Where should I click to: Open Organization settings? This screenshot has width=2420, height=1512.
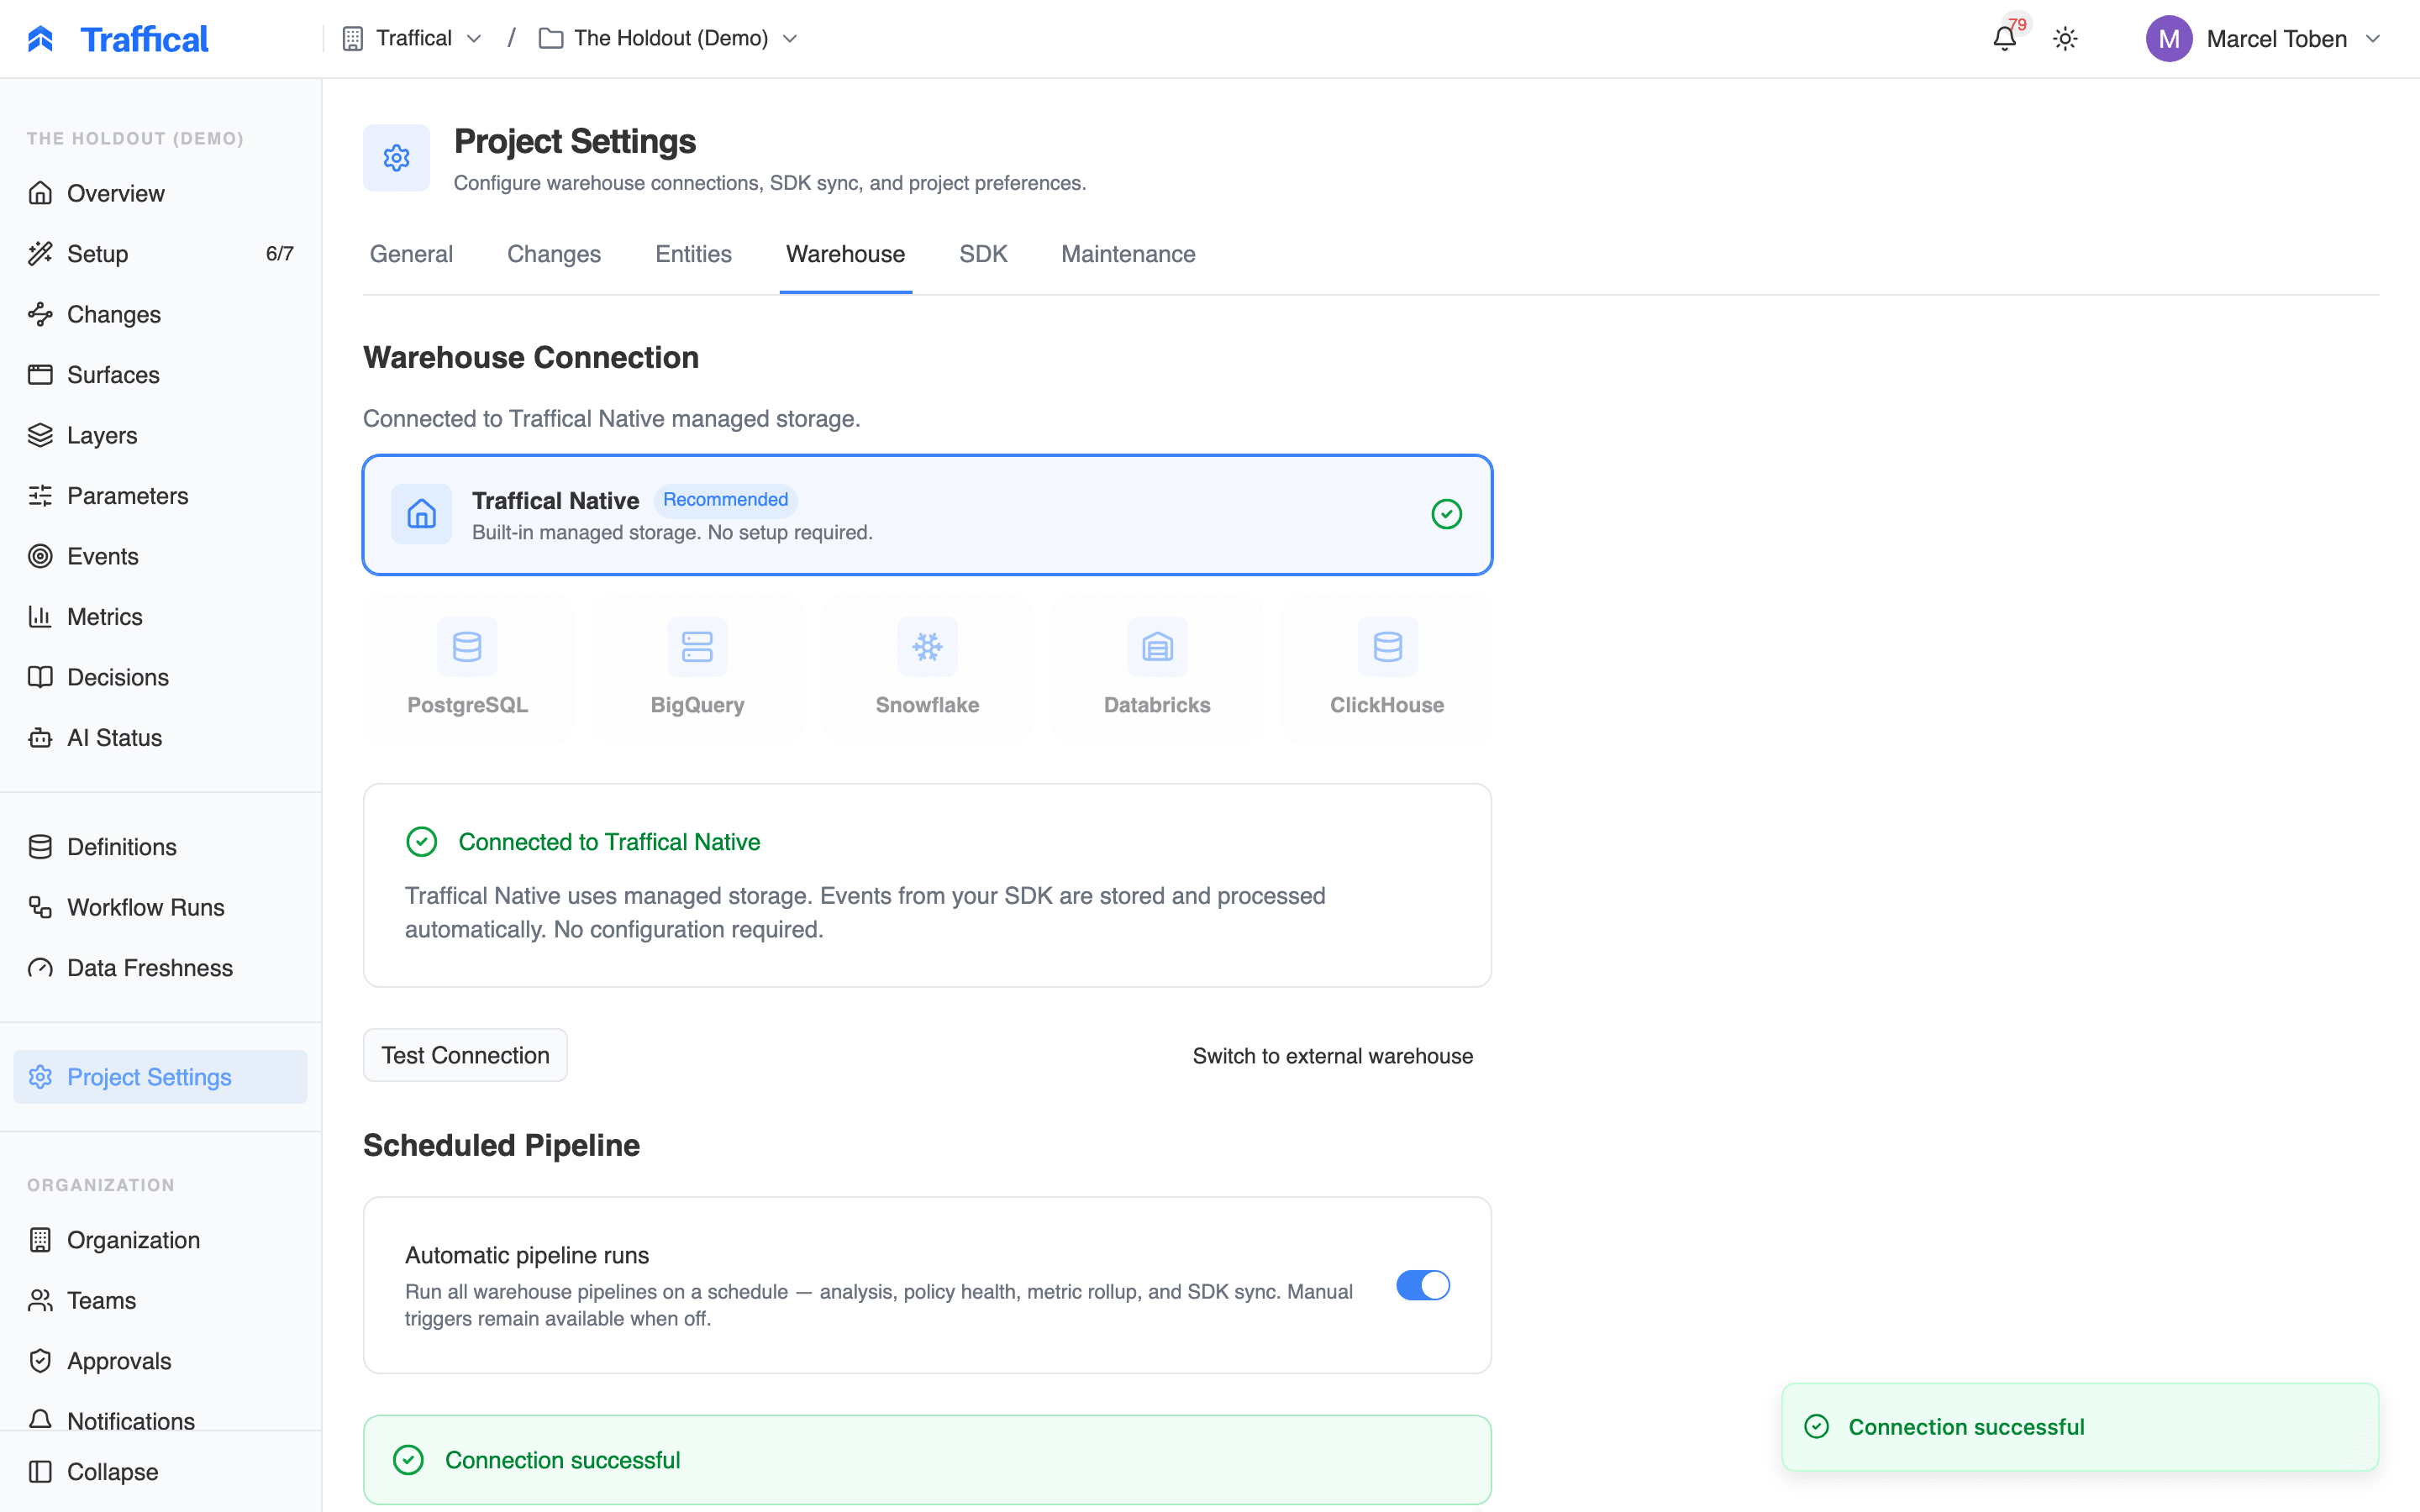pos(160,1240)
